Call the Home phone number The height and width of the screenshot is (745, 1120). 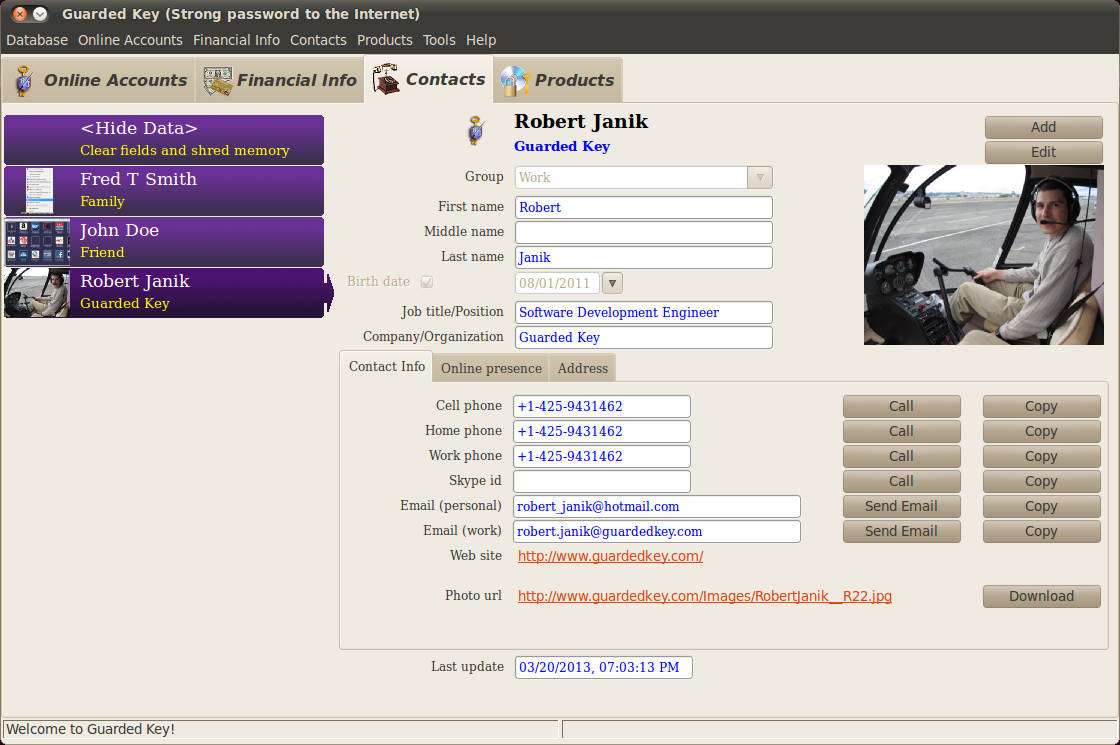[901, 431]
